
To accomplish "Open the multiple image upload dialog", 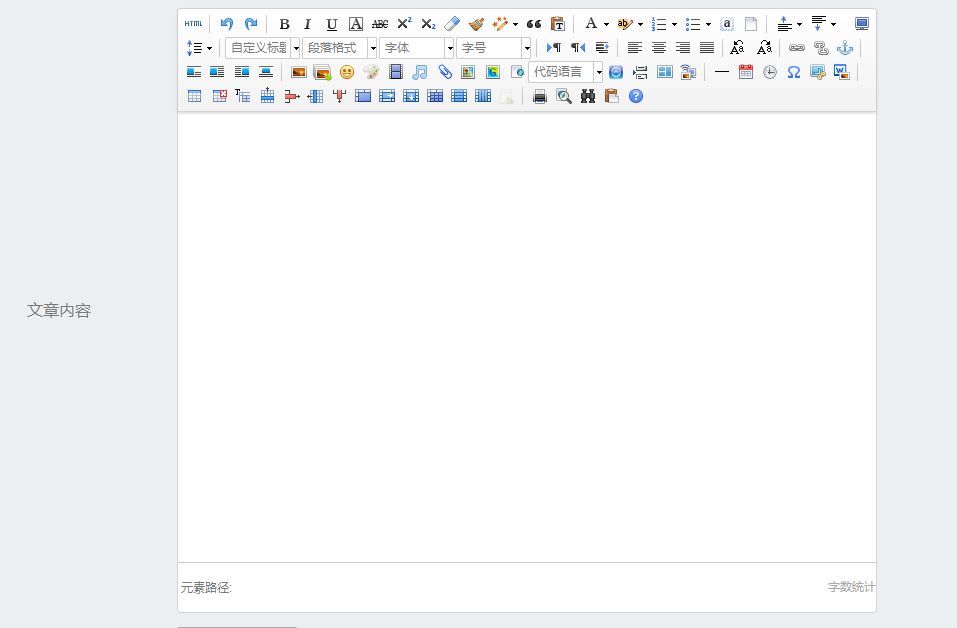I will pyautogui.click(x=322, y=72).
